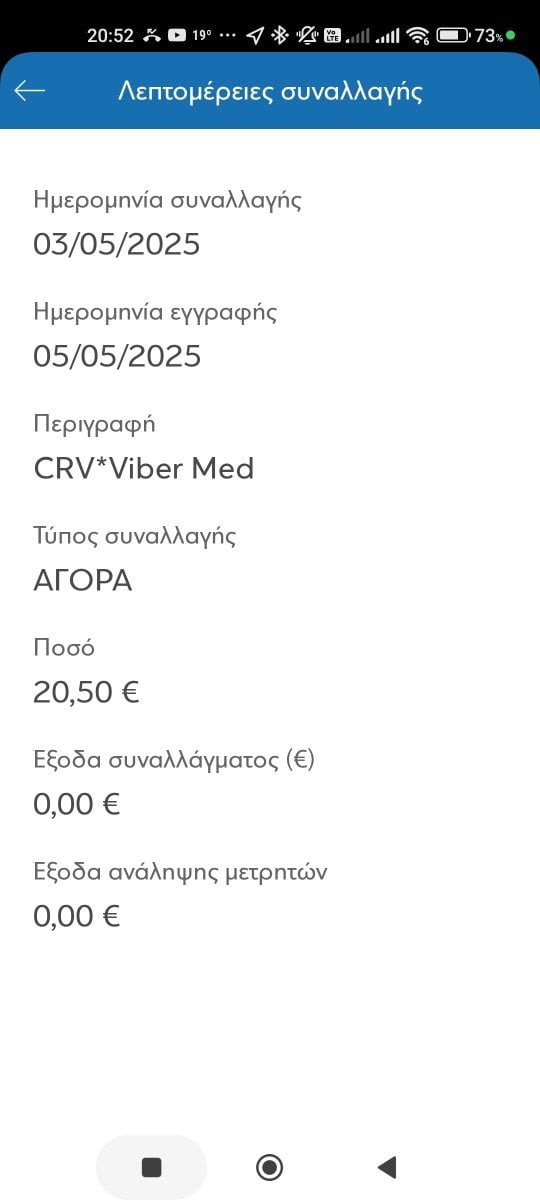Tap the CRV*Viber Med description

[x=144, y=468]
